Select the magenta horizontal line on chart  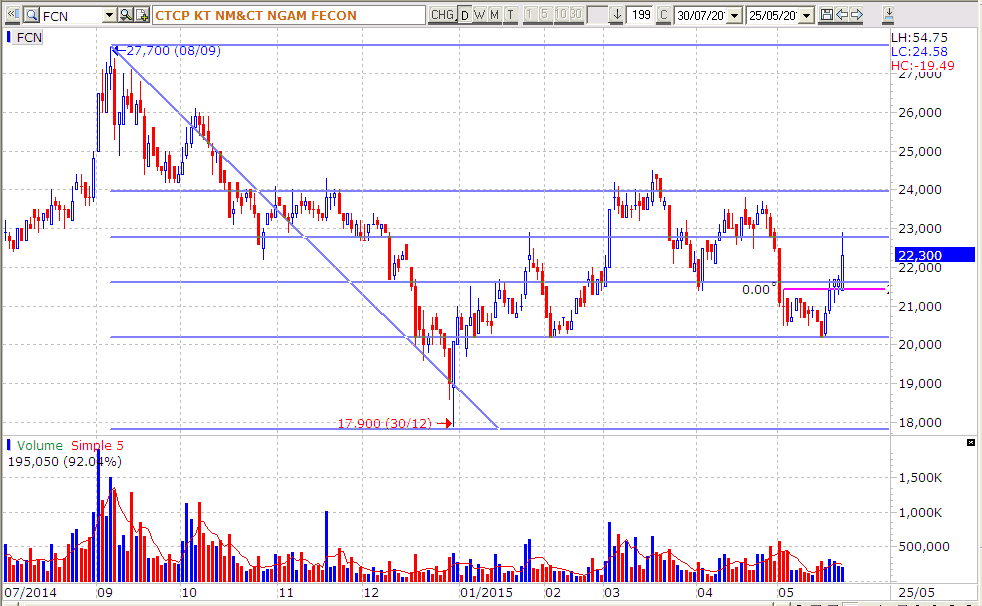[x=834, y=289]
